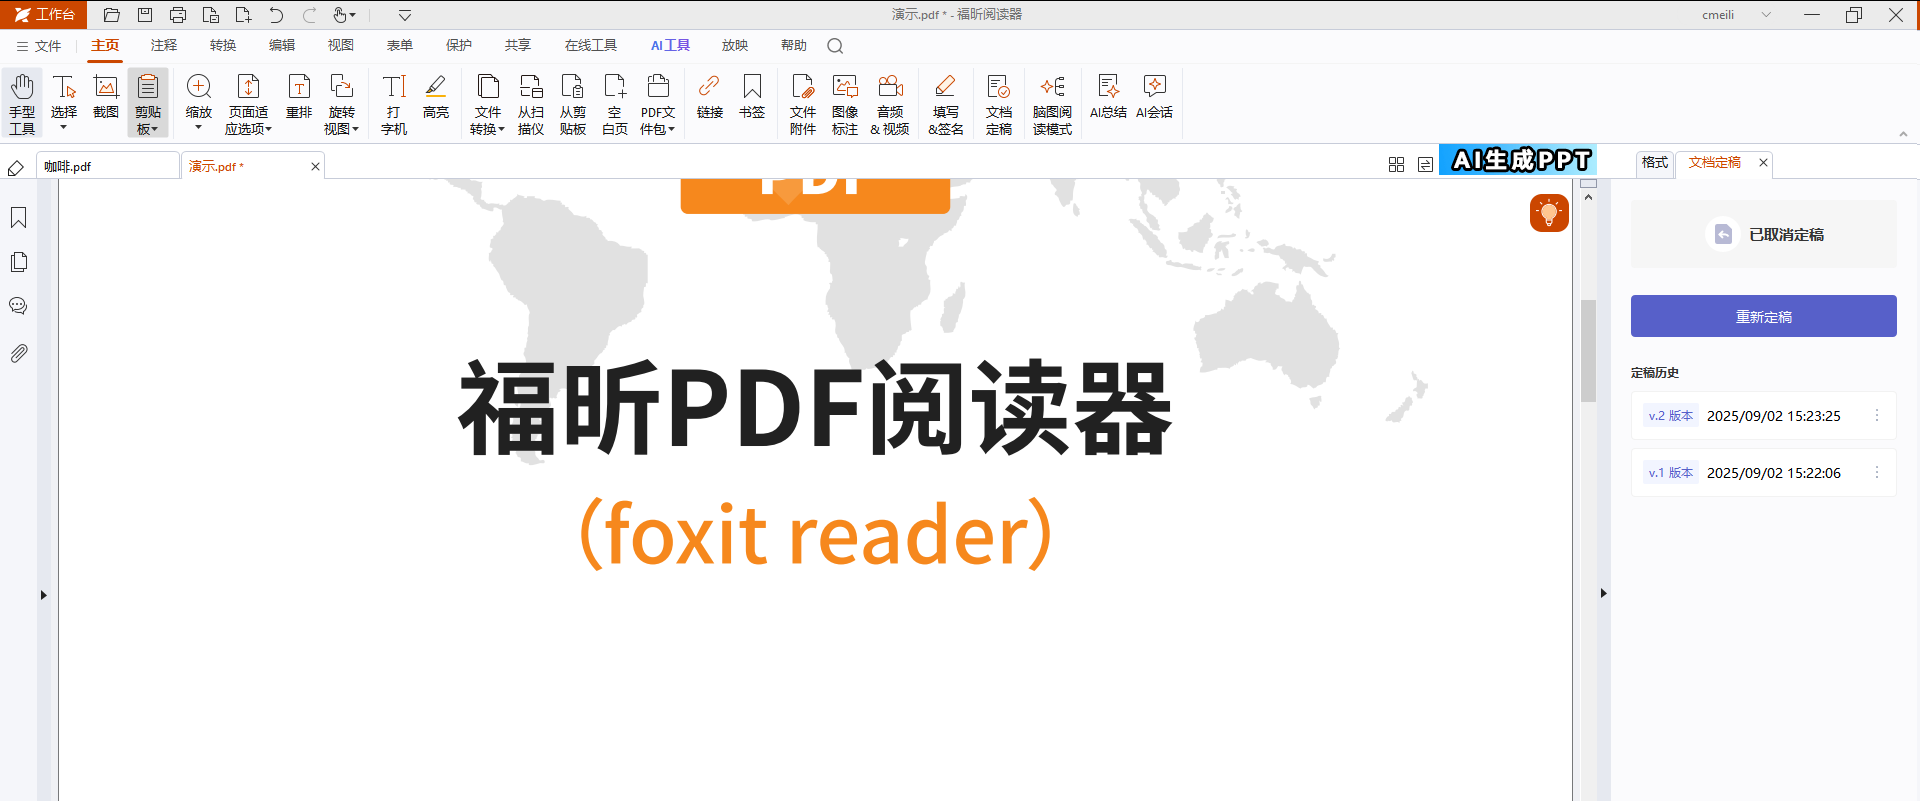
Task: Expand the left navigation panel arrow
Action: pyautogui.click(x=44, y=595)
